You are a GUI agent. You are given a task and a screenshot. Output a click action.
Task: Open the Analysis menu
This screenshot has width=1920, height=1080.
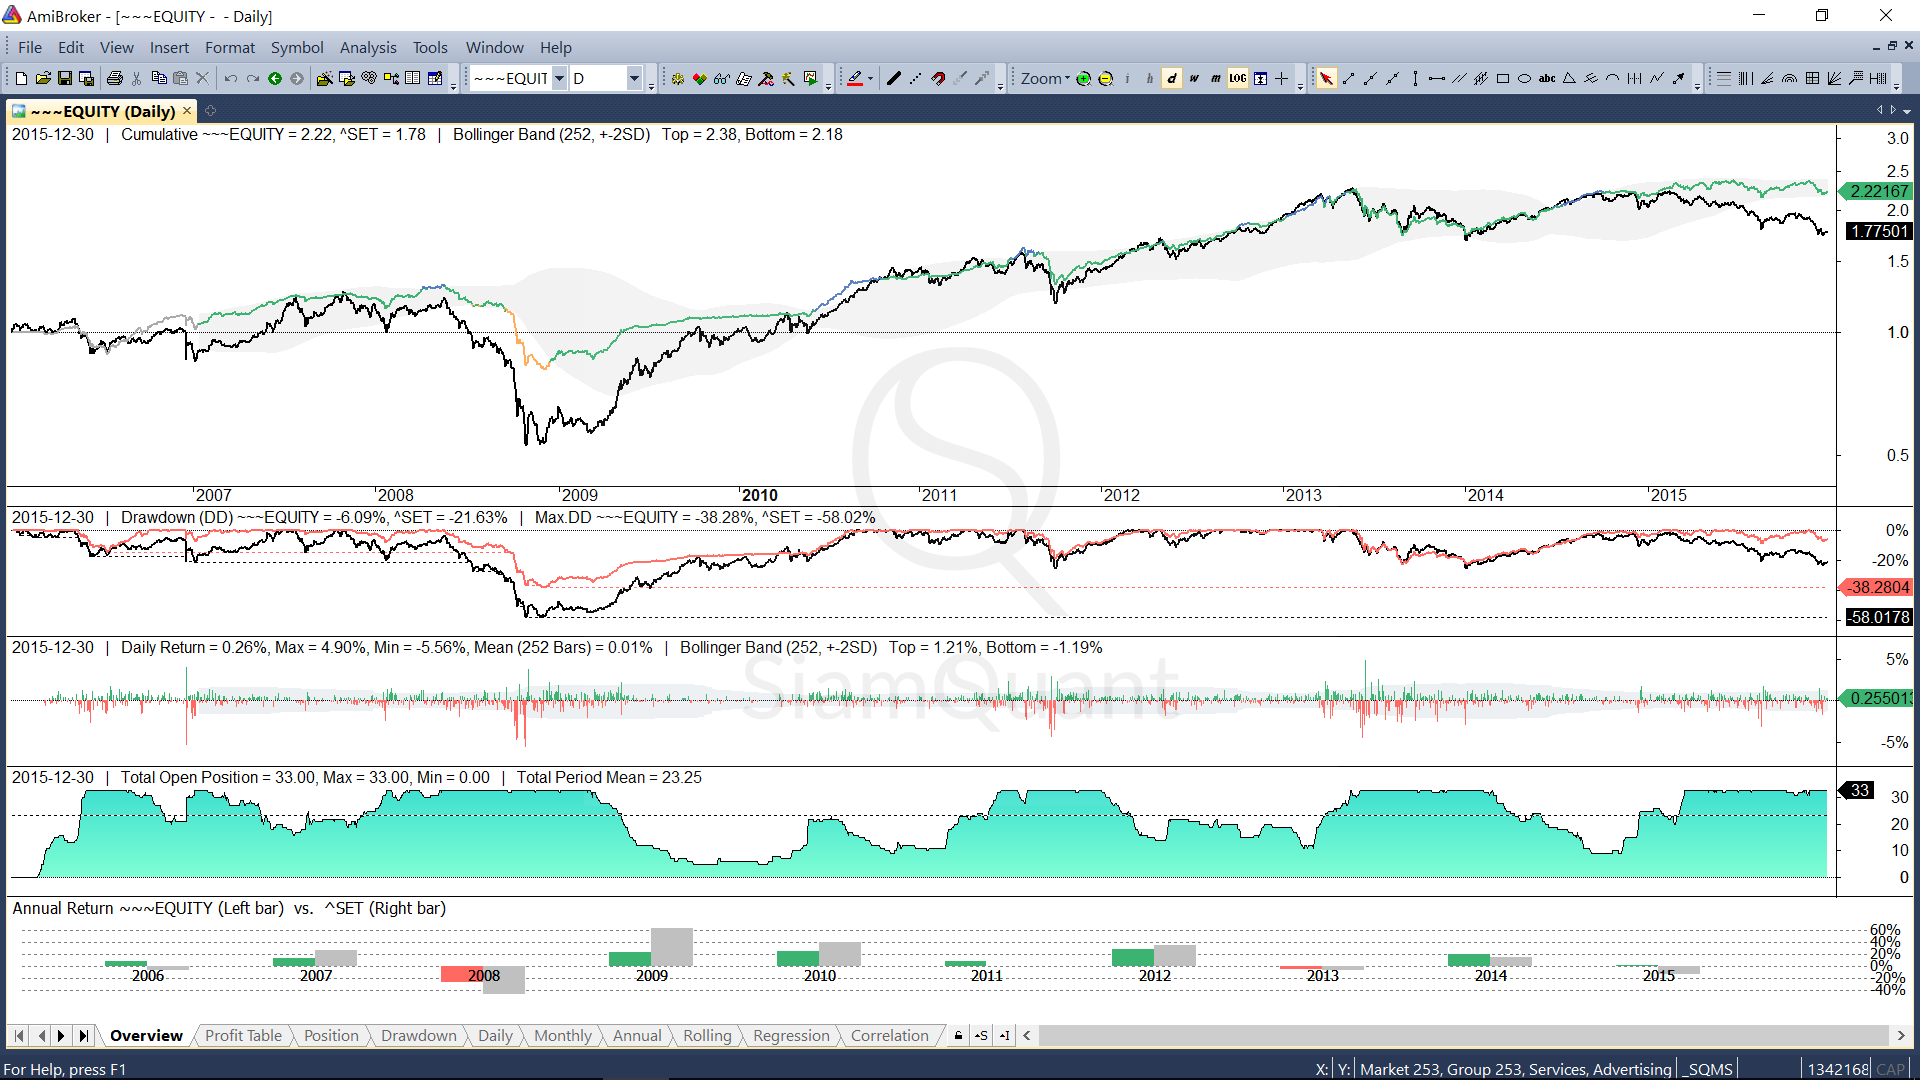click(x=367, y=47)
